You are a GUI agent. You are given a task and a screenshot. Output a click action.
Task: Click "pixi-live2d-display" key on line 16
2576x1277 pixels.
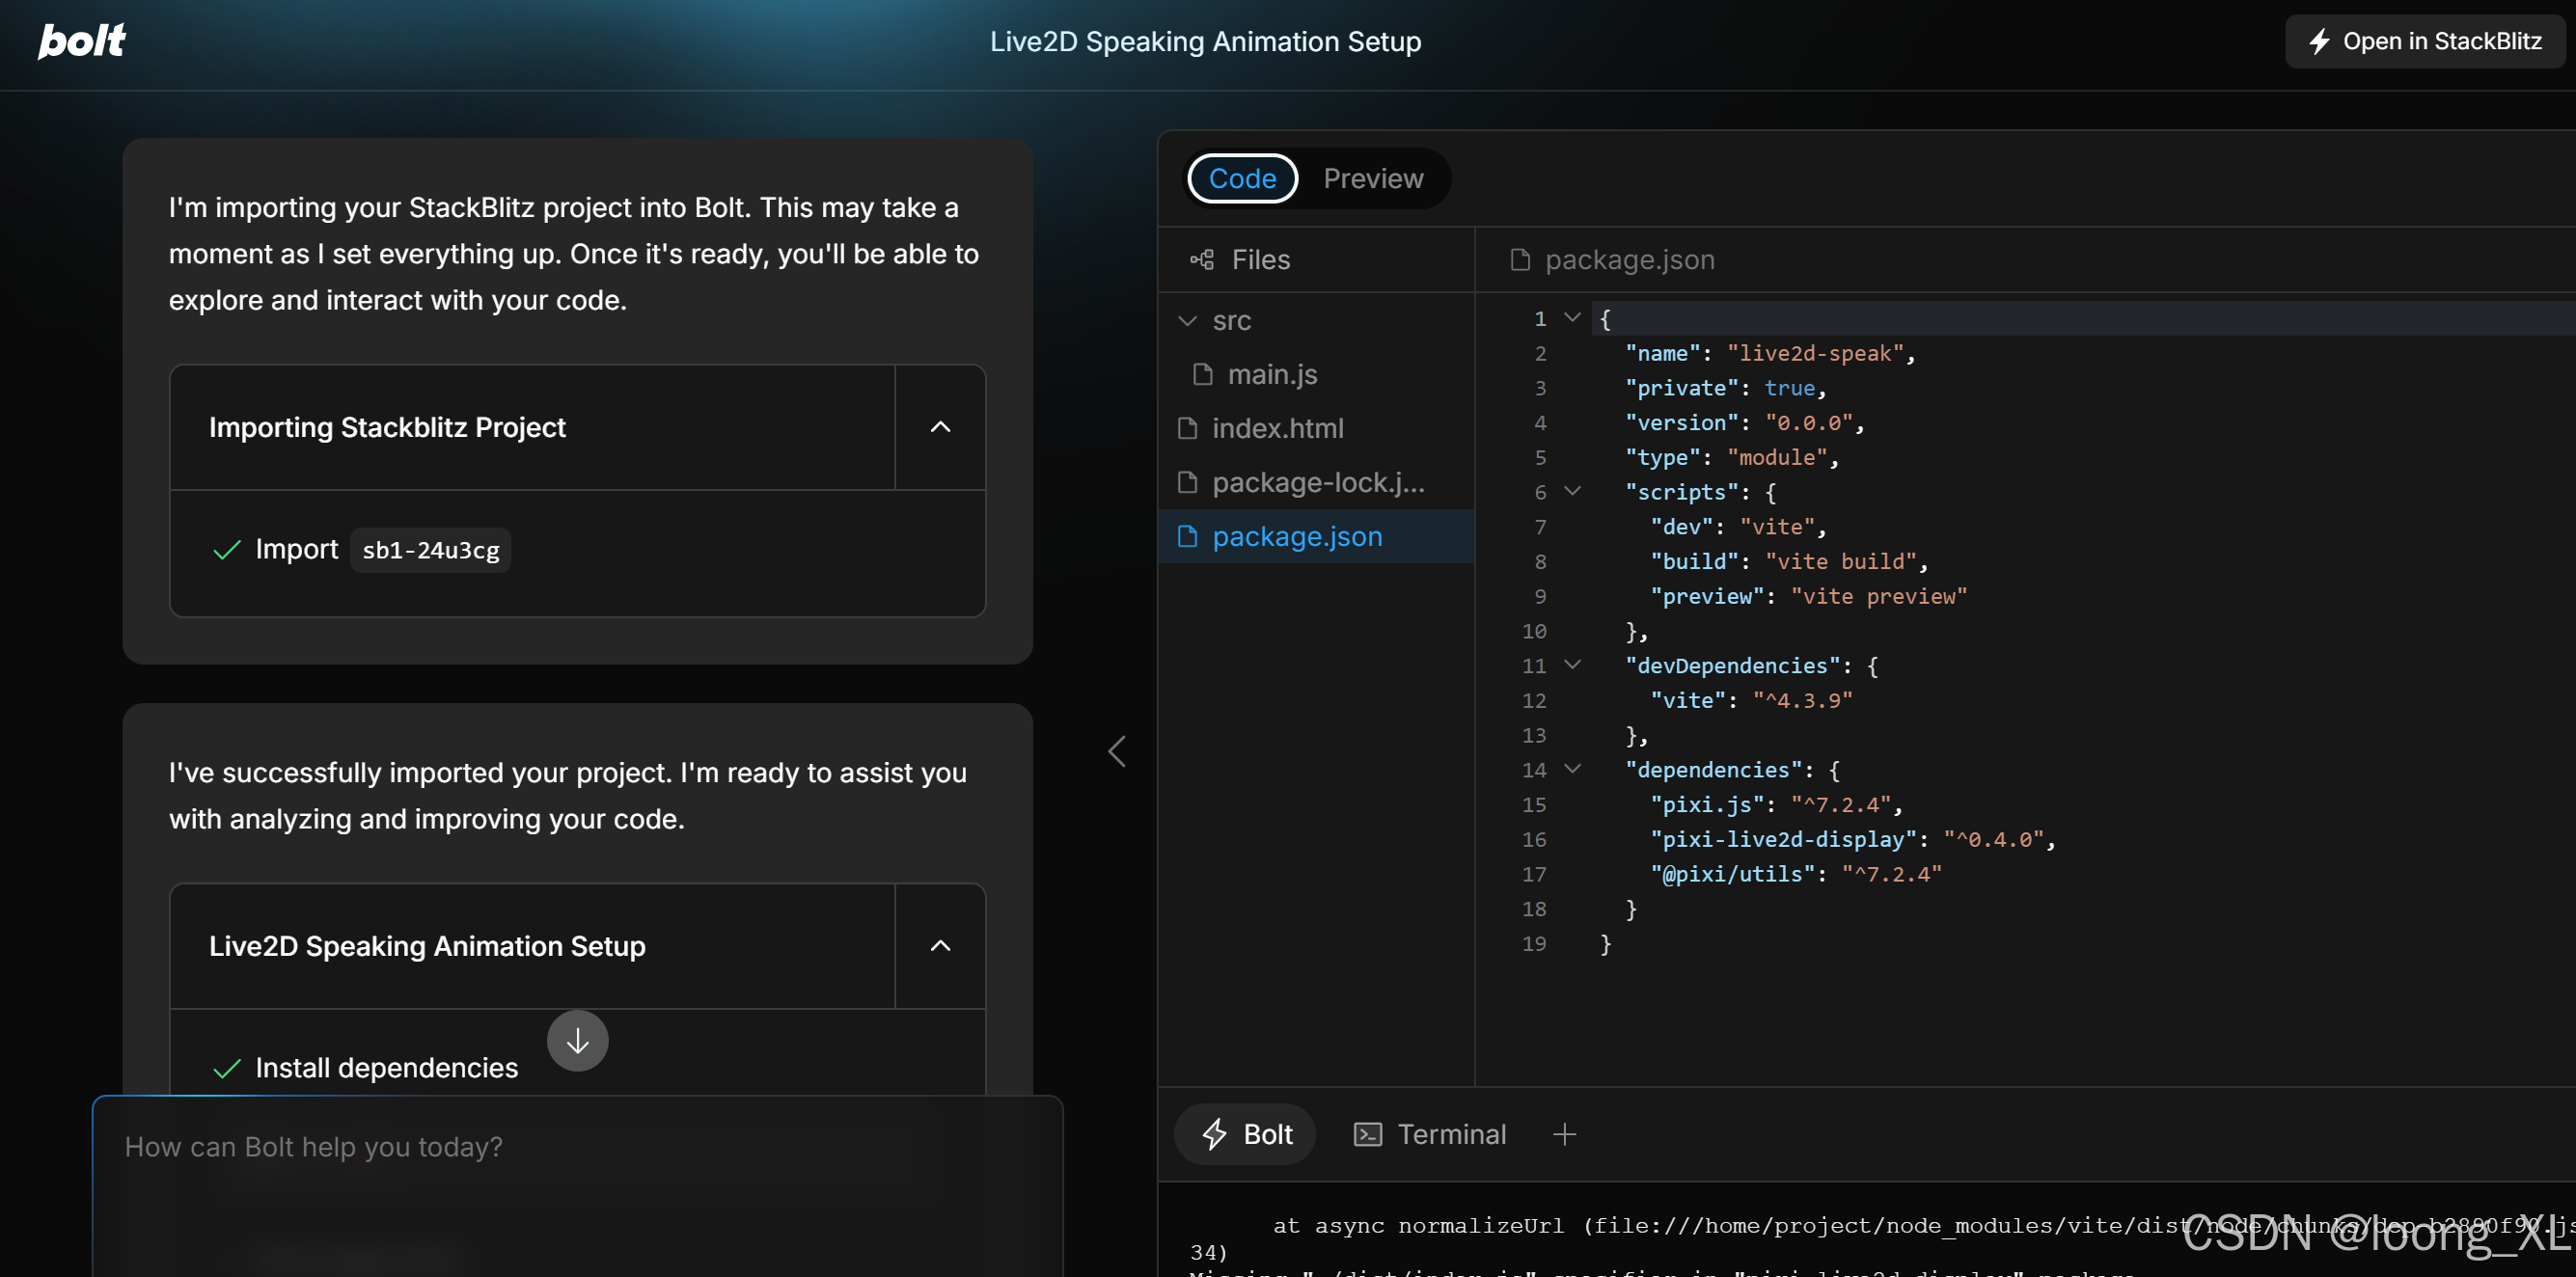tap(1783, 839)
